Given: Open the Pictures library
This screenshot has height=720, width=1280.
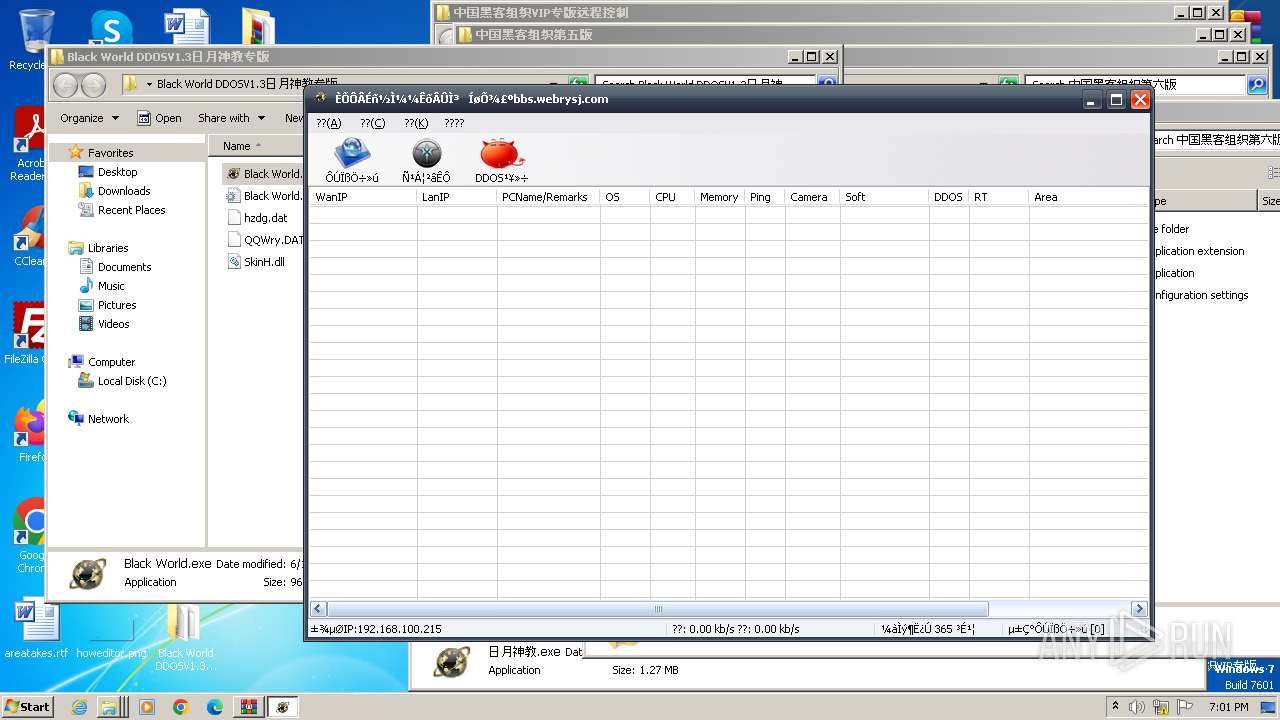Looking at the screenshot, I should 117,305.
